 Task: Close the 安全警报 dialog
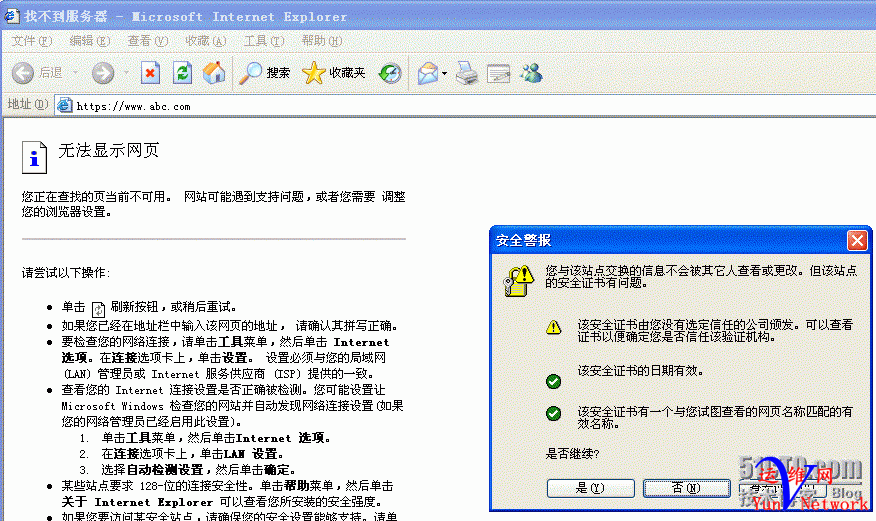[x=857, y=241]
